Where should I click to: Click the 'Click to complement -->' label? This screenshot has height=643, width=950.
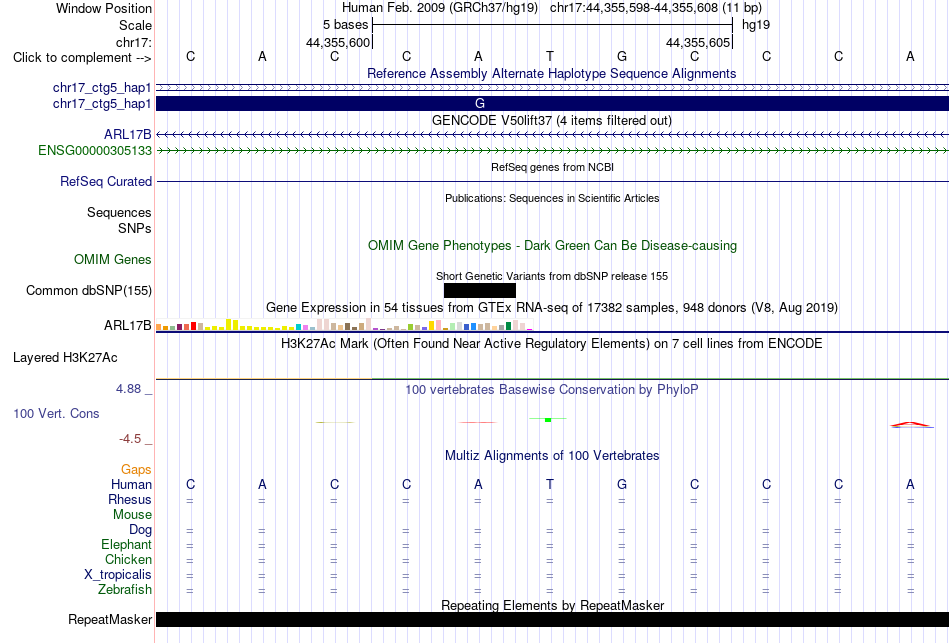[x=82, y=58]
